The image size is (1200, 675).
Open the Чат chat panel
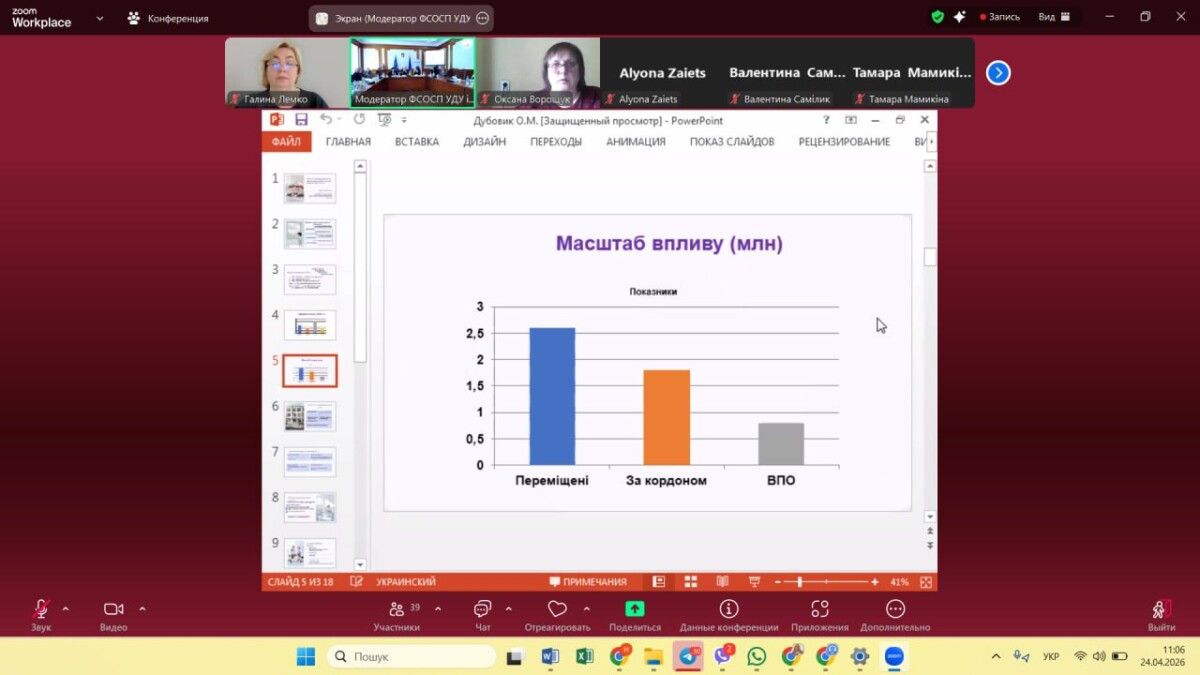click(483, 609)
